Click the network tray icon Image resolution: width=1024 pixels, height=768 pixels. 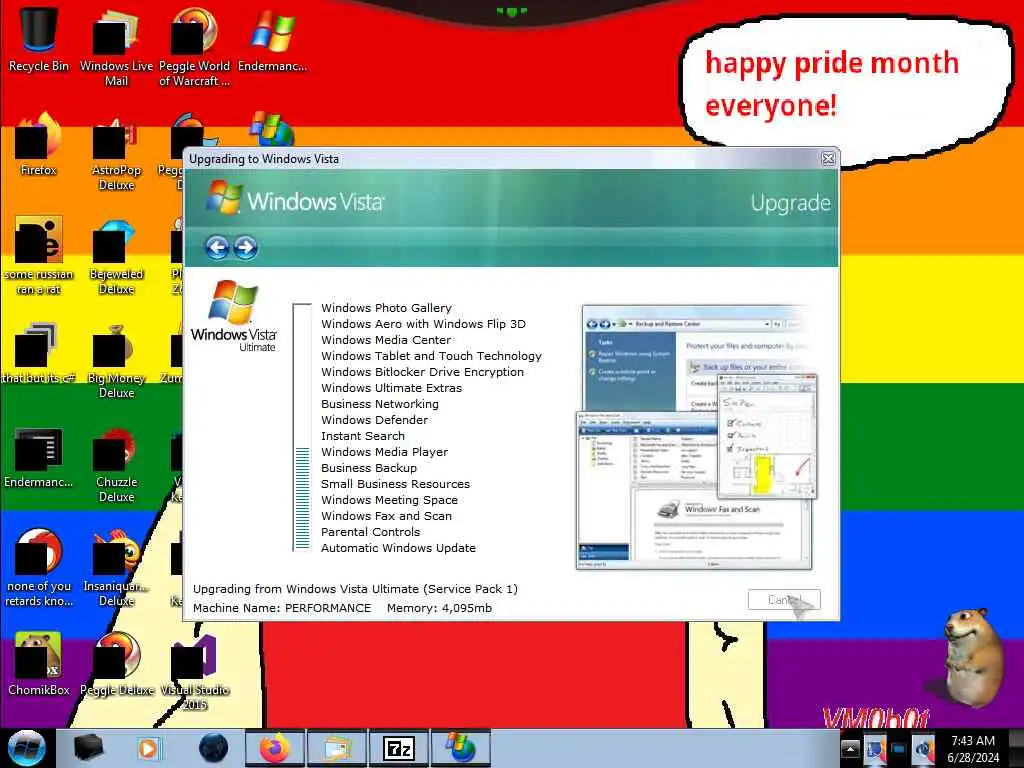tap(874, 749)
